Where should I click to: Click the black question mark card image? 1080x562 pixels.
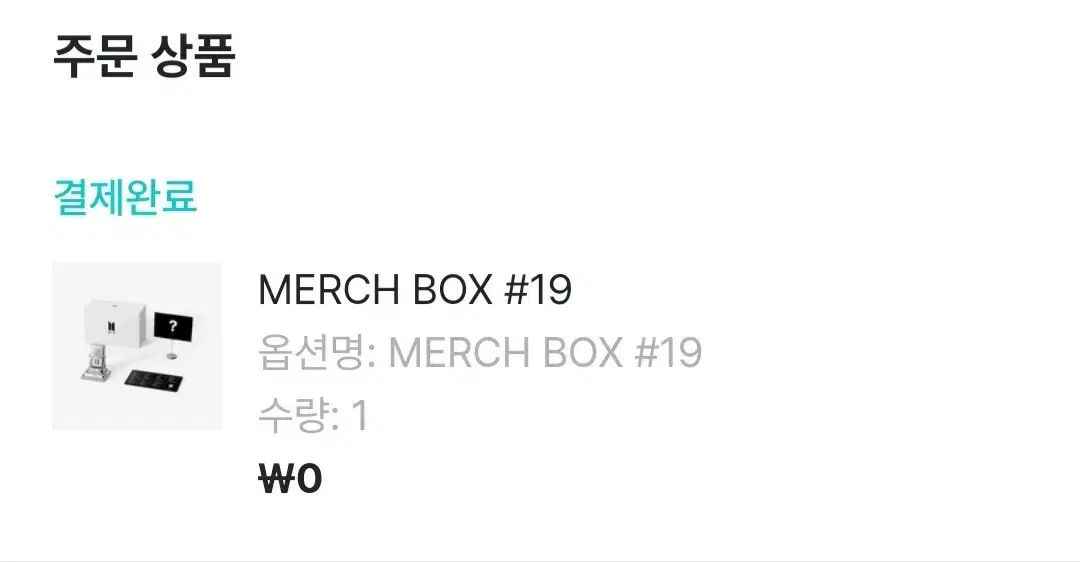tap(173, 327)
